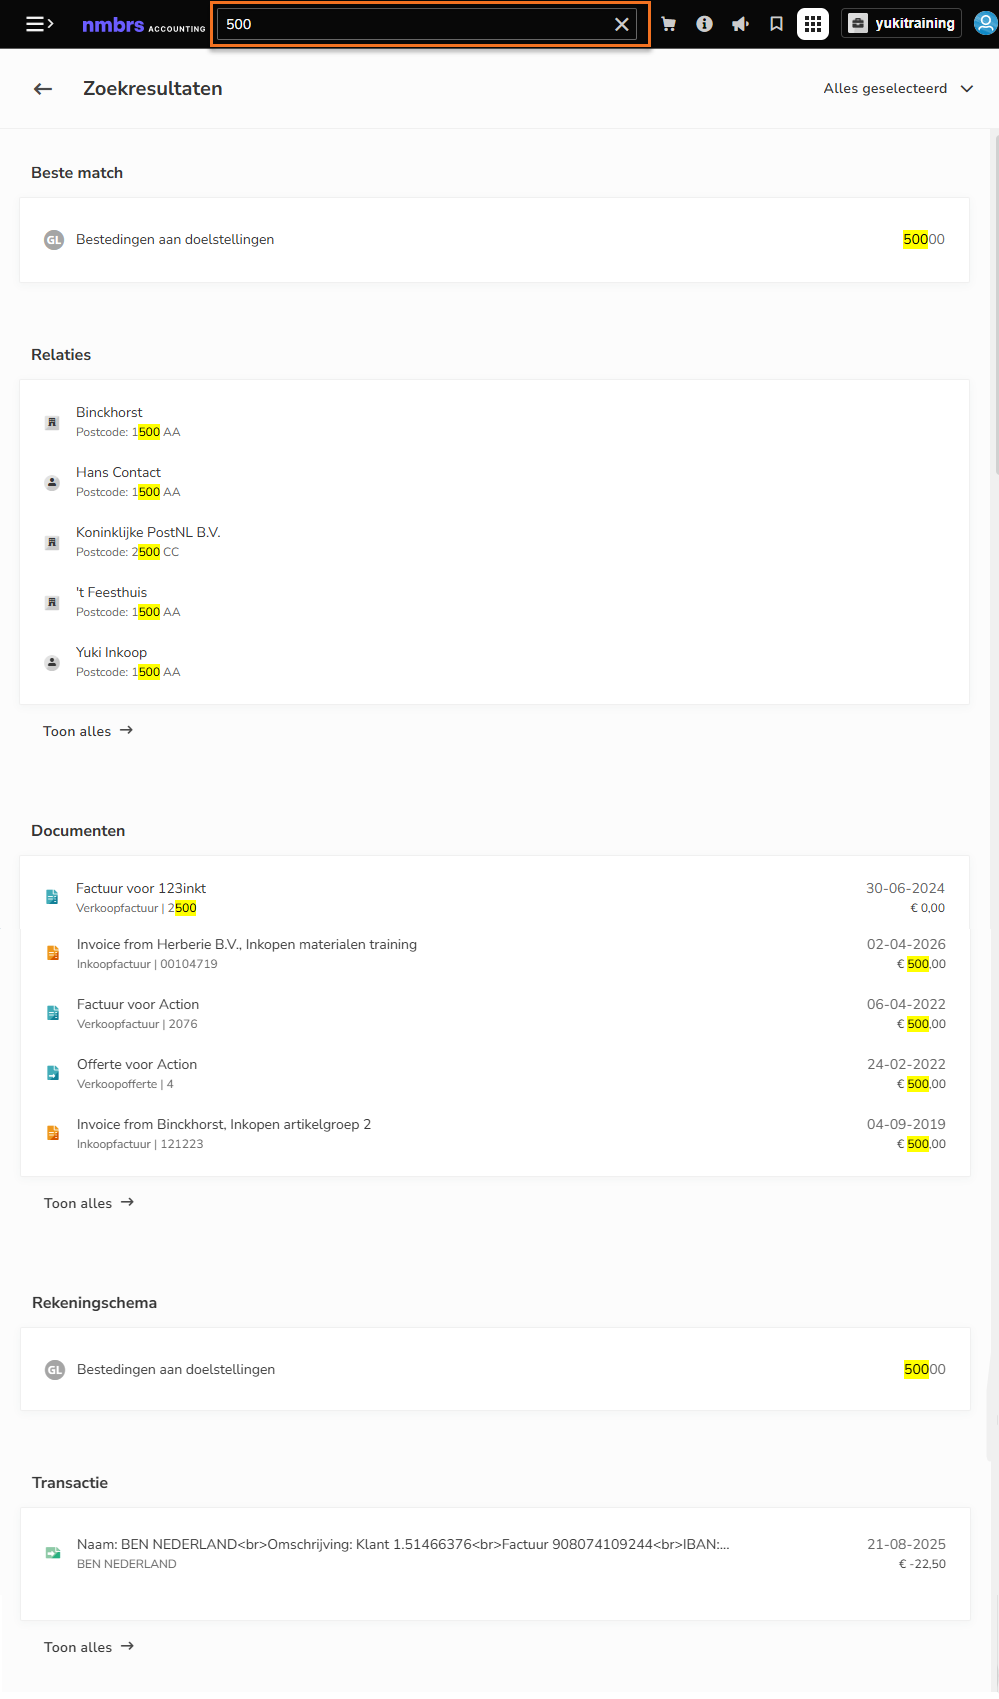The image size is (999, 1699).
Task: Click in the search input field
Action: tap(415, 24)
